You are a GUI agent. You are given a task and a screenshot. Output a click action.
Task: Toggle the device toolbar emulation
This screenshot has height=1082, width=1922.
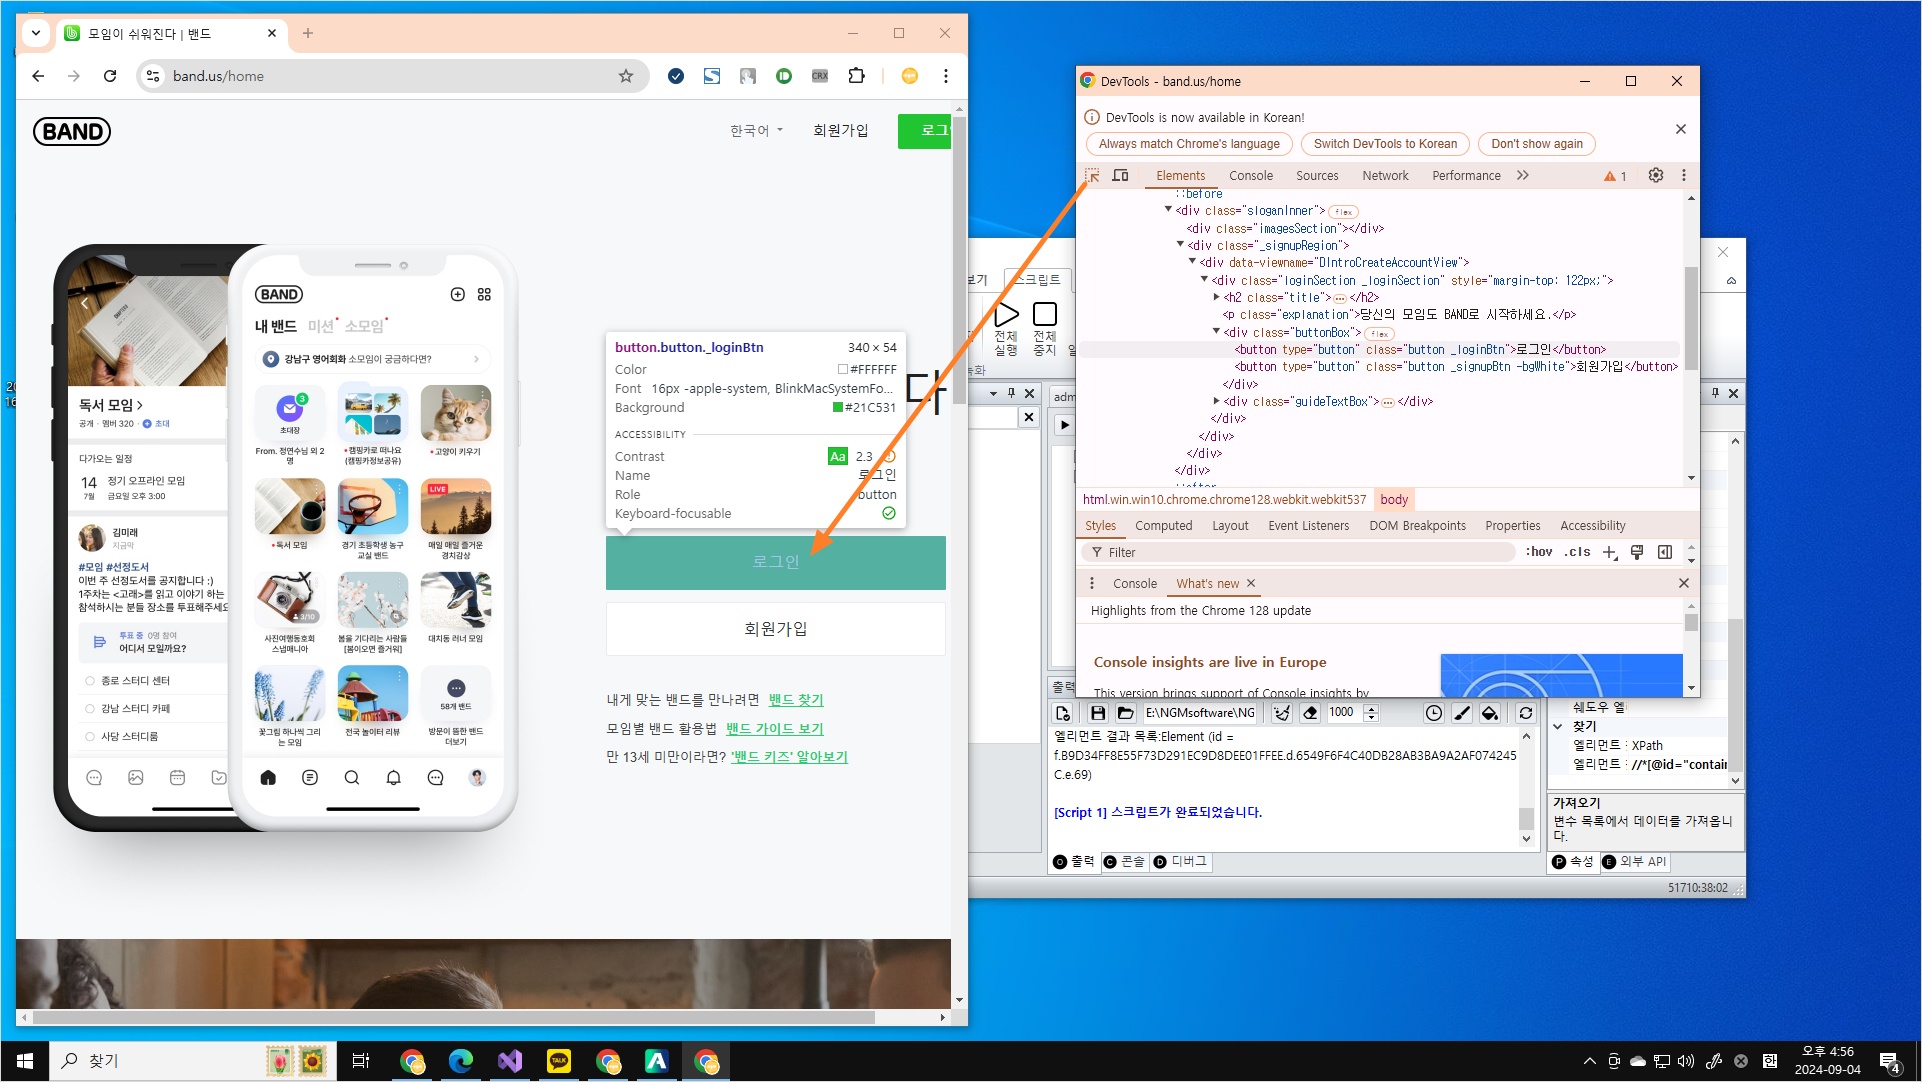coord(1121,175)
